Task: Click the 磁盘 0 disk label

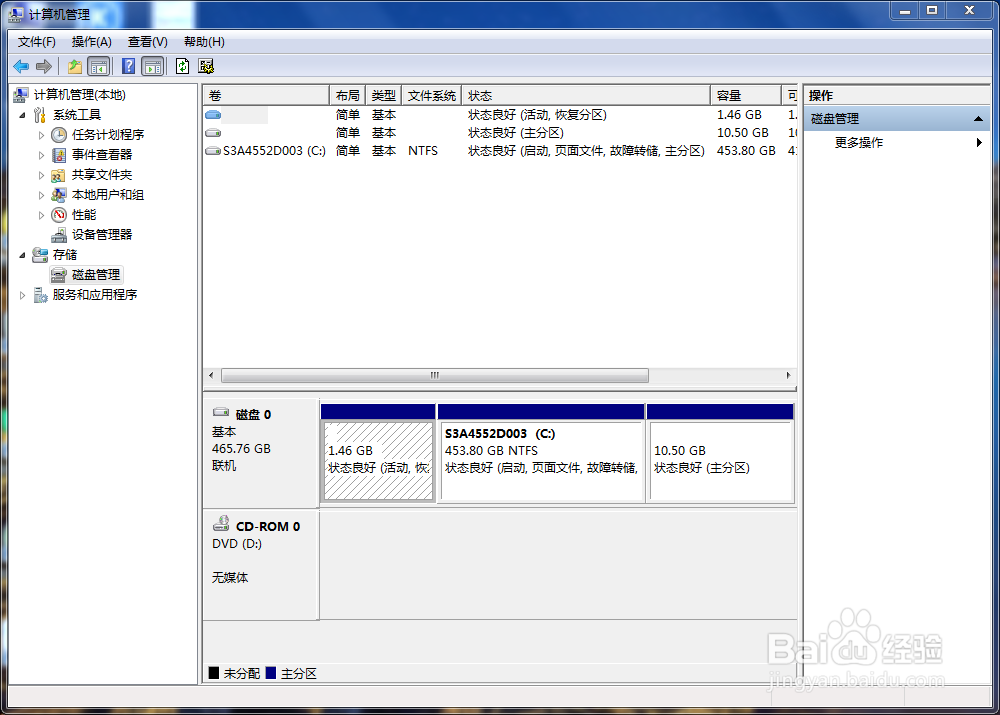Action: pos(253,415)
